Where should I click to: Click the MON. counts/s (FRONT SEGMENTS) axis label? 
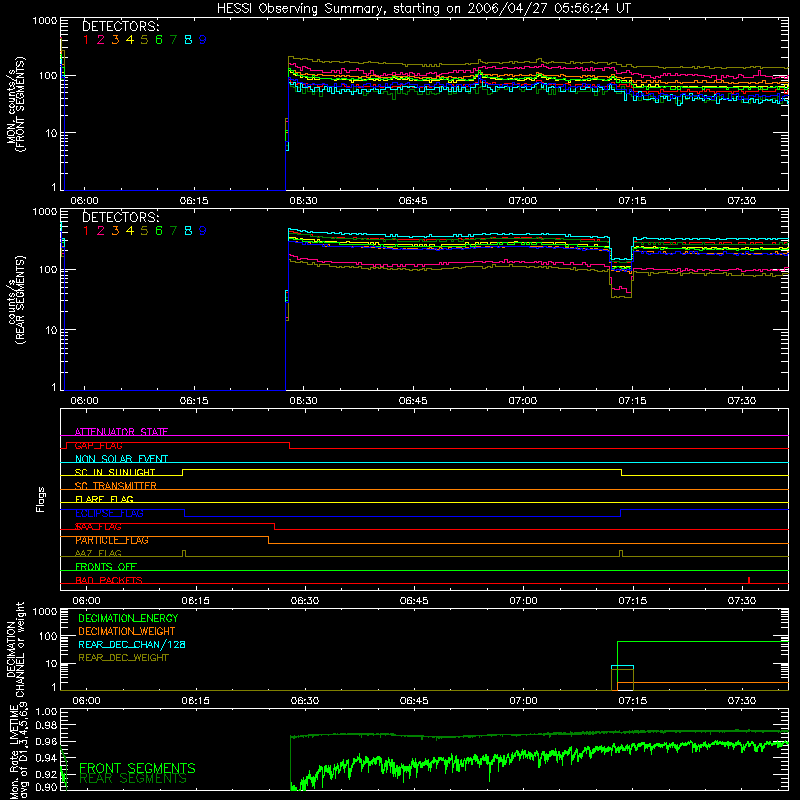(15, 104)
